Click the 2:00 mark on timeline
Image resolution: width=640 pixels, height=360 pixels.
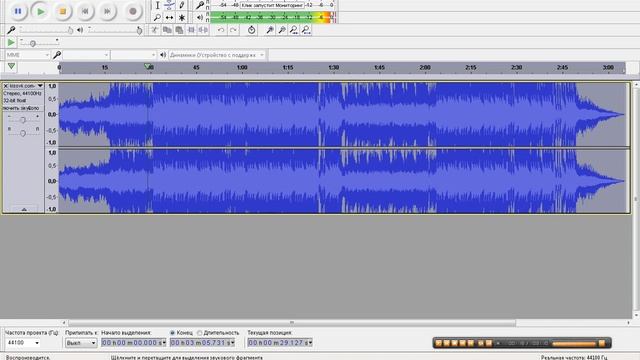coord(425,67)
